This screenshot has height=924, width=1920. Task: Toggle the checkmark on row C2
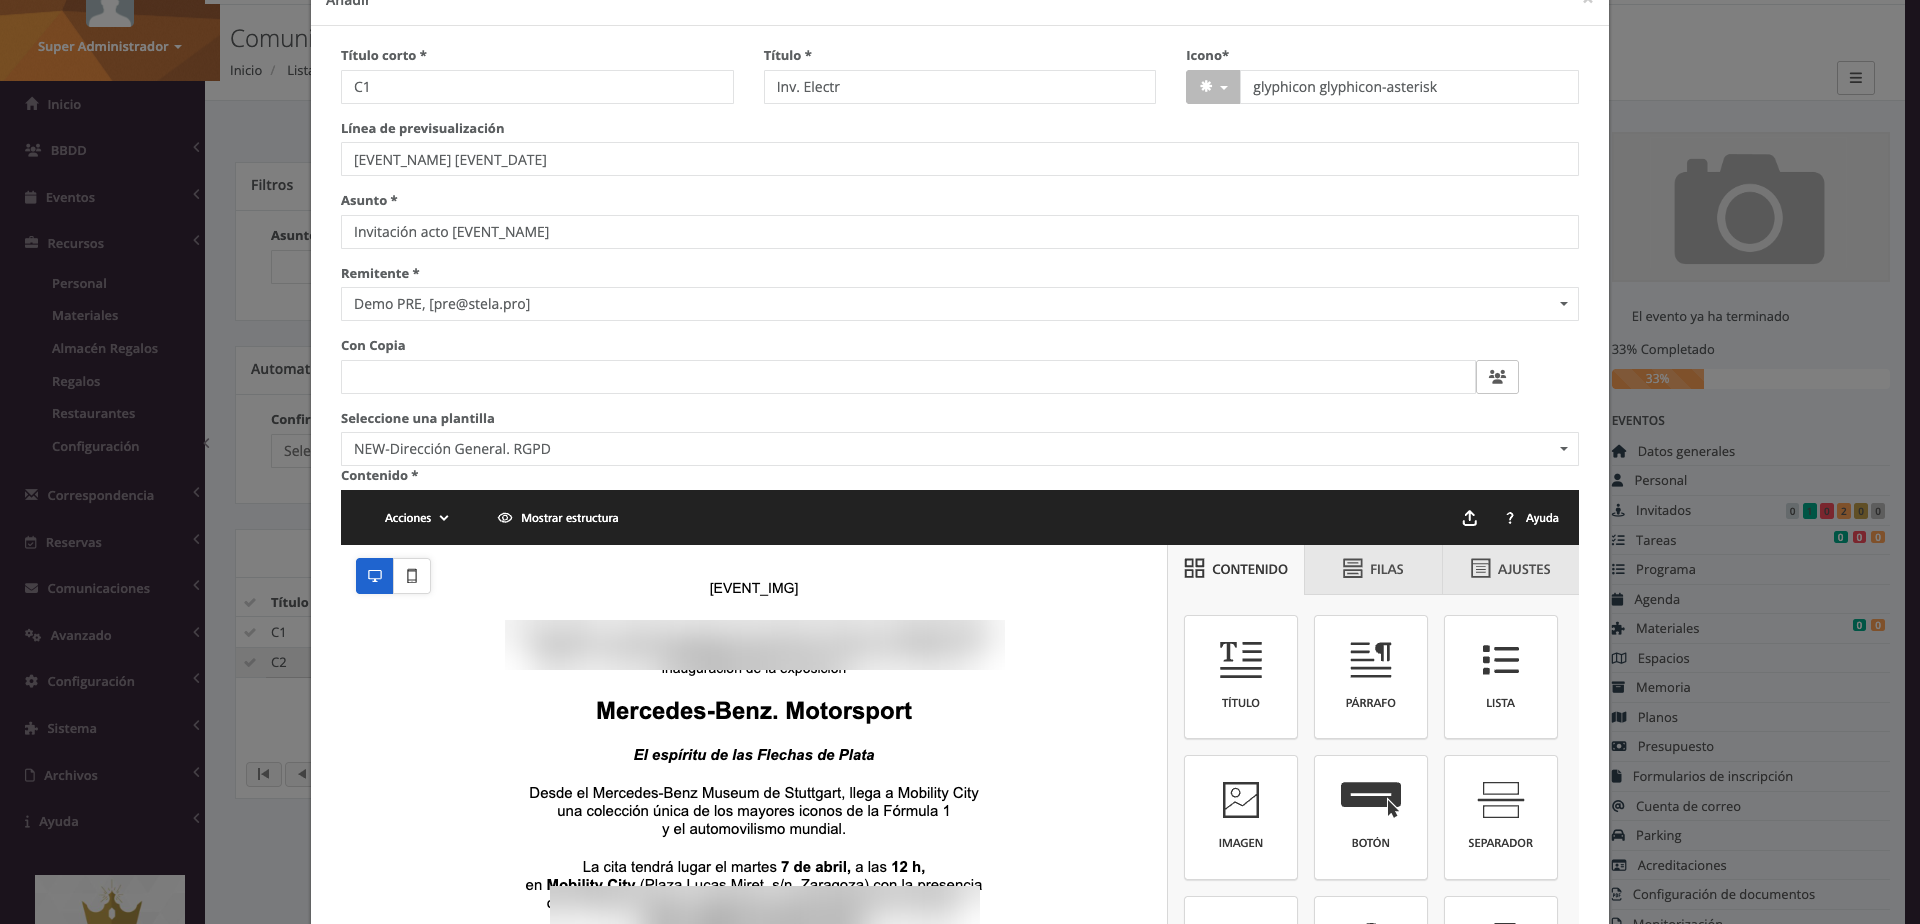click(x=250, y=662)
